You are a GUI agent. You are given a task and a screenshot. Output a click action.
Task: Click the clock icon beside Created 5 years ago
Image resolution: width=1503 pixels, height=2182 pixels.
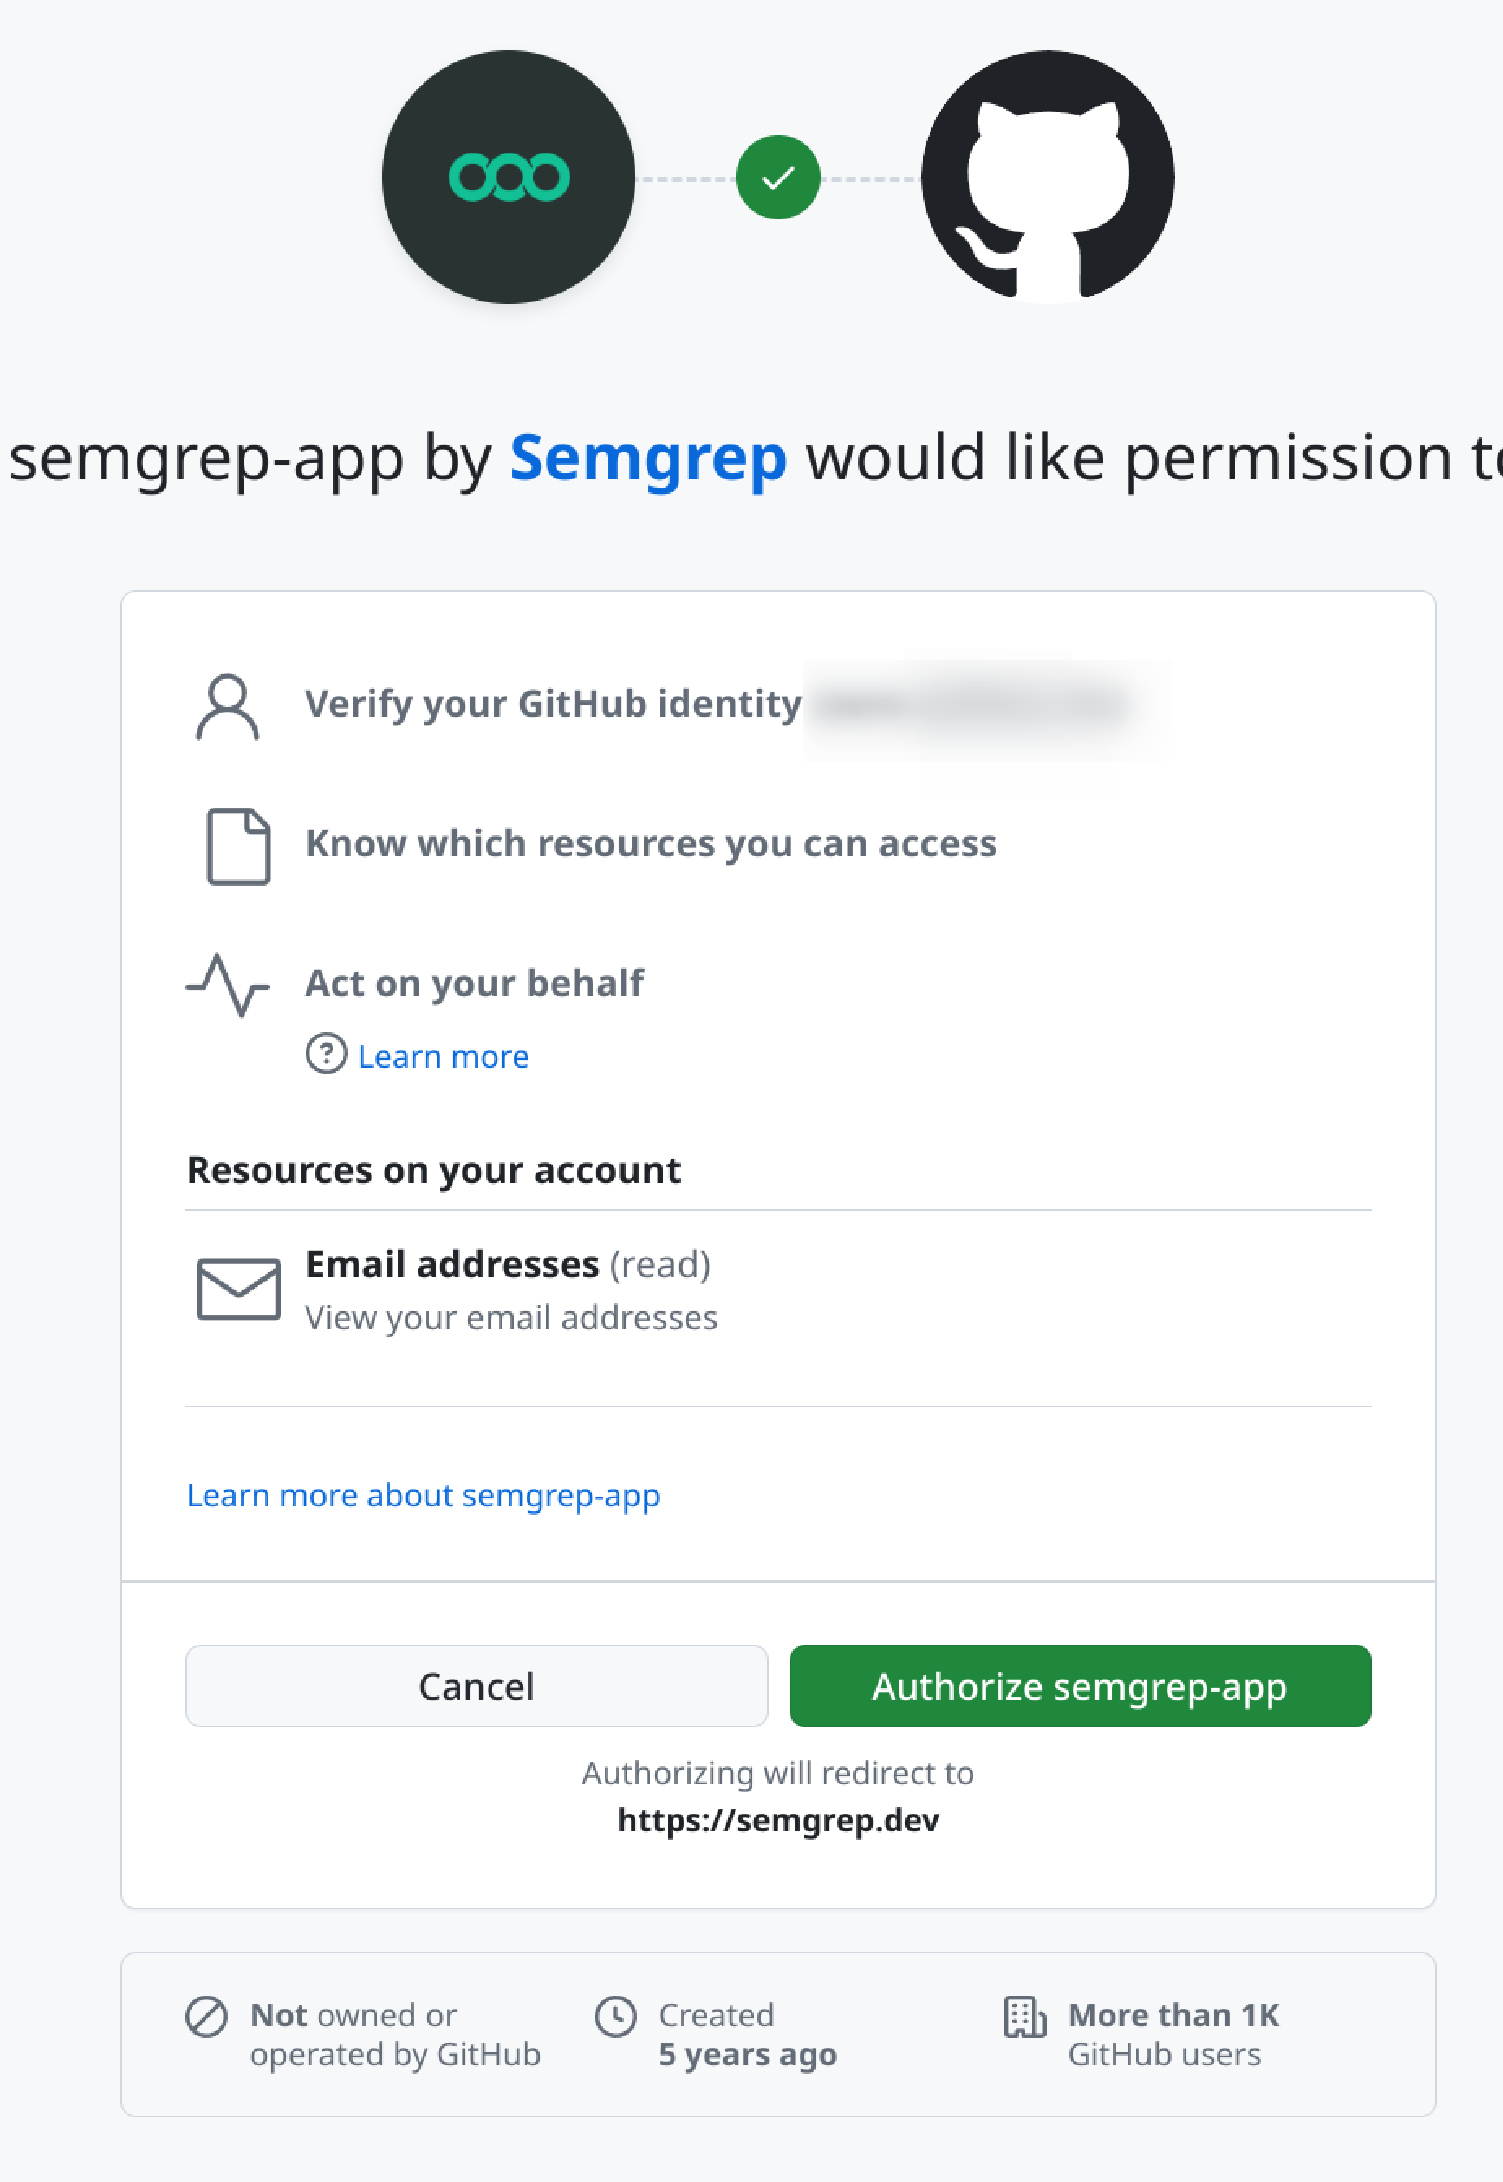pyautogui.click(x=617, y=2016)
